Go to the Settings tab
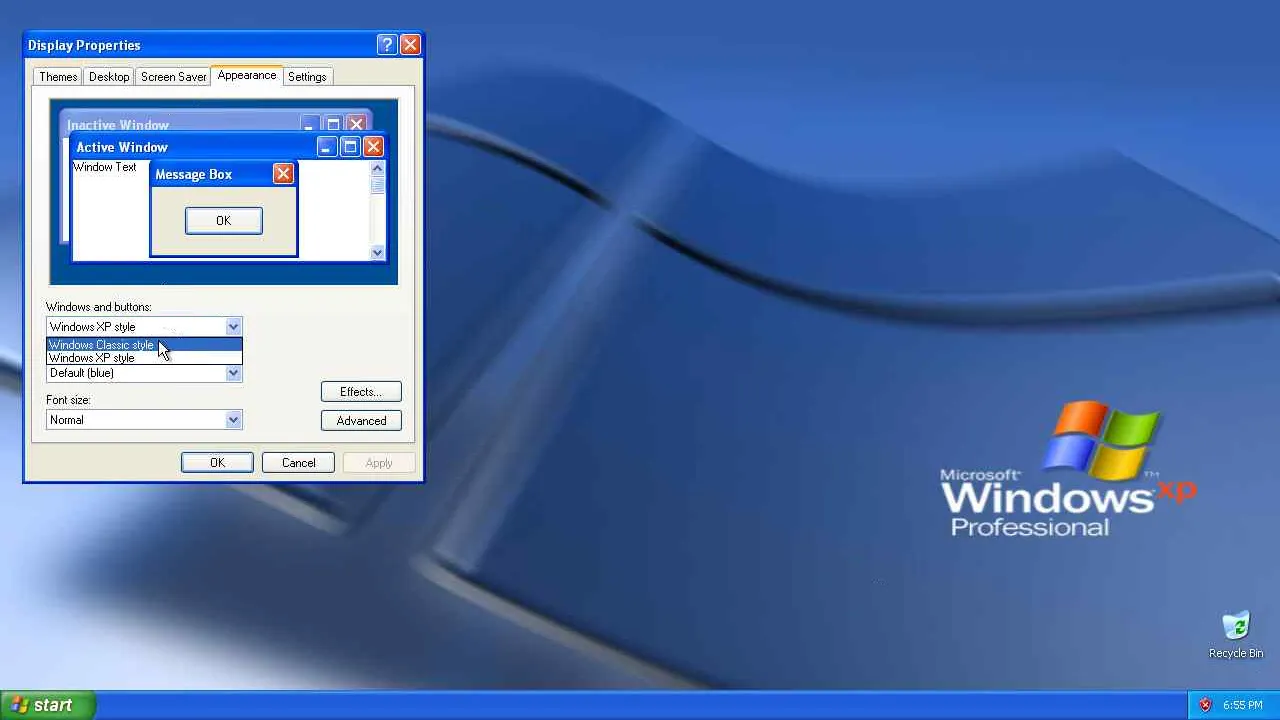Viewport: 1280px width, 720px height. [x=307, y=77]
